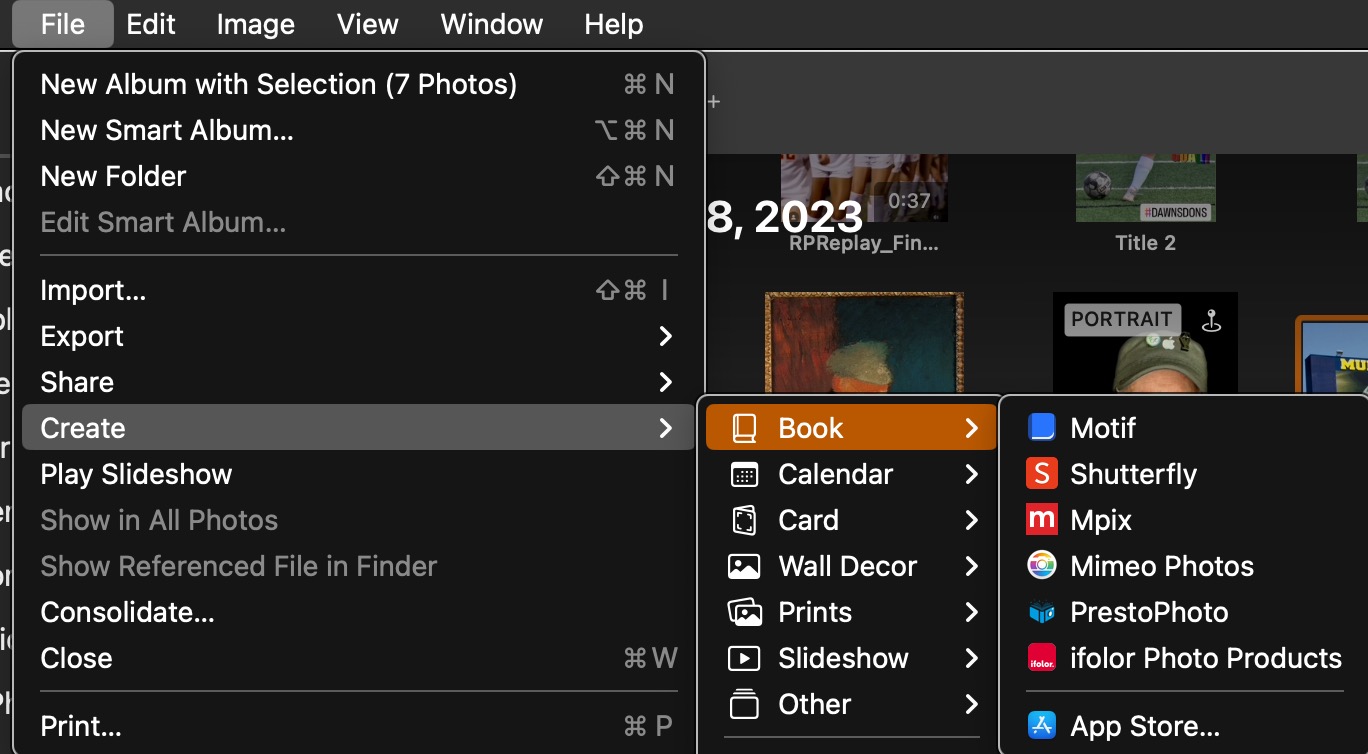
Task: Click New Smart Album
Action: pyautogui.click(x=166, y=130)
